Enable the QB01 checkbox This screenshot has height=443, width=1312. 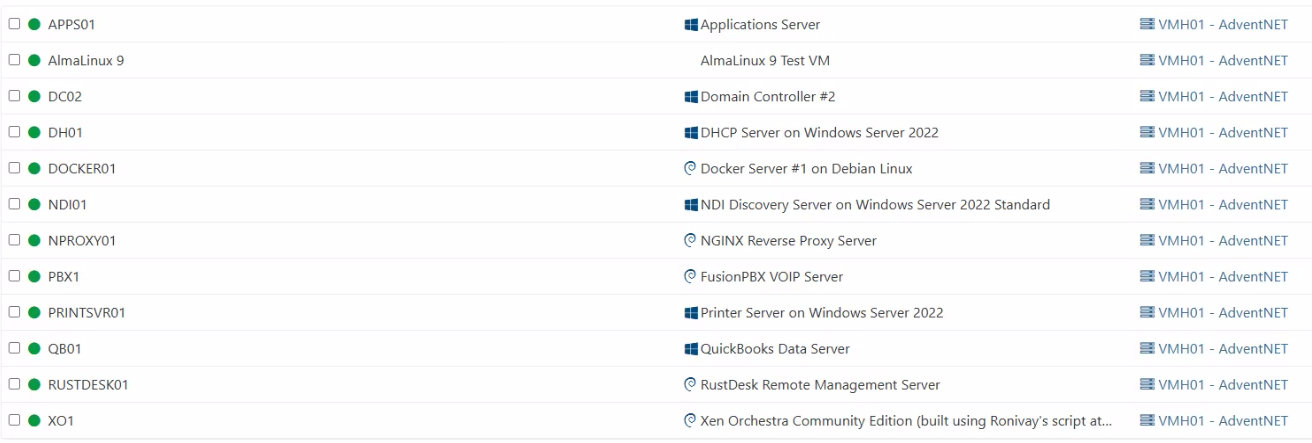(14, 348)
